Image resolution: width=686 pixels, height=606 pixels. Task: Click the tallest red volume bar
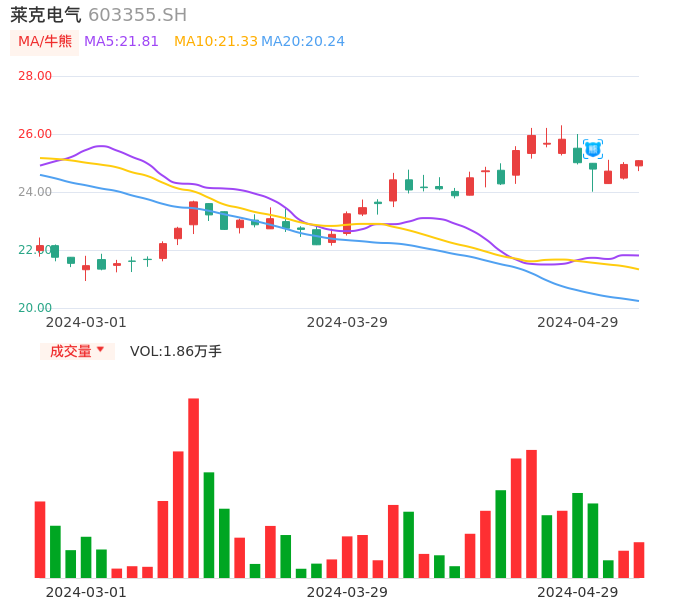(193, 487)
